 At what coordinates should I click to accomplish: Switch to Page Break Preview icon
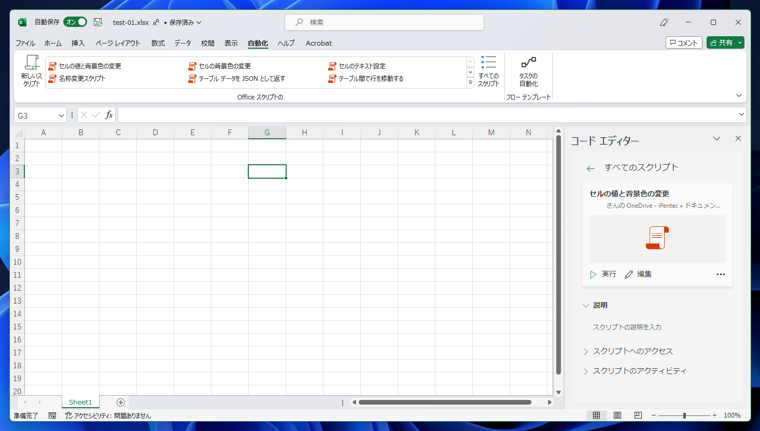coord(638,415)
